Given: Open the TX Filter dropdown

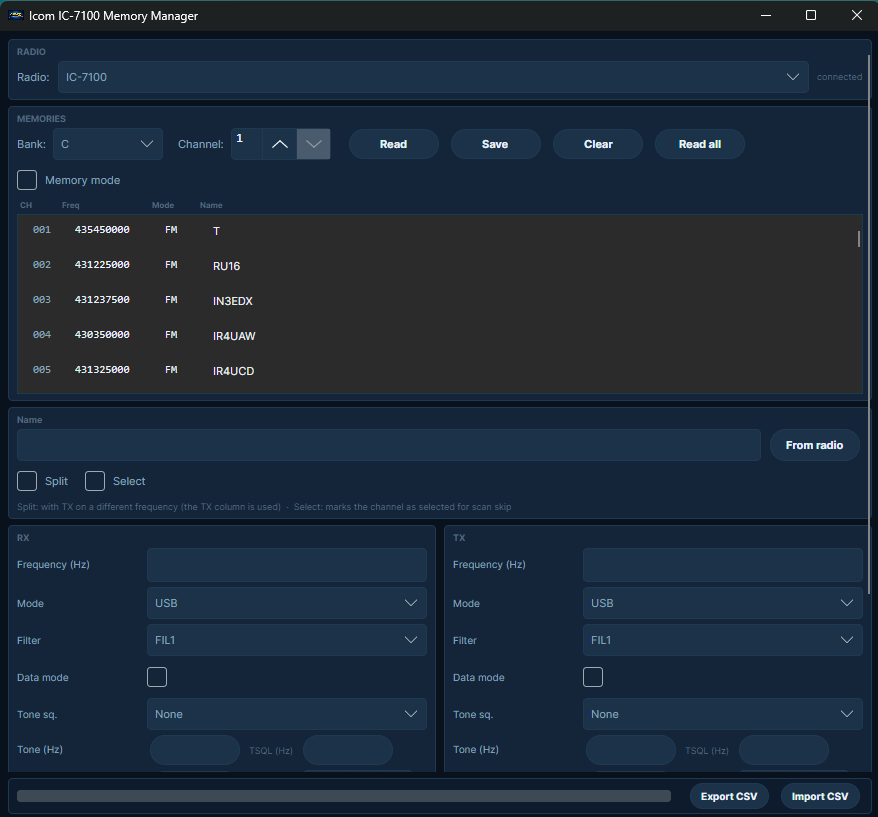Looking at the screenshot, I should pyautogui.click(x=722, y=640).
